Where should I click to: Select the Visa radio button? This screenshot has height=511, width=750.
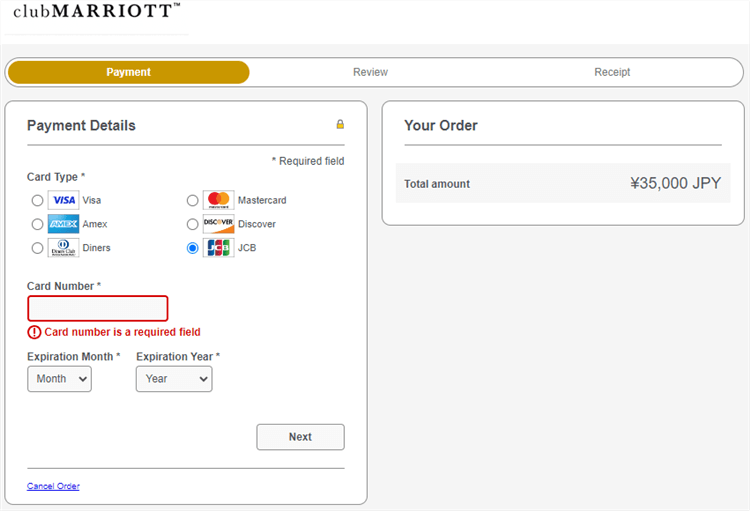tap(38, 200)
